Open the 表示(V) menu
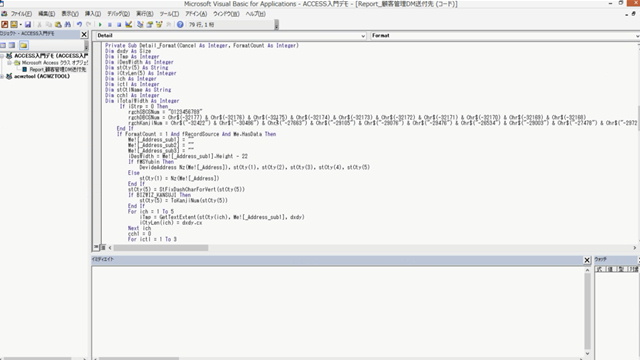This screenshot has height=360, width=640. [x=70, y=14]
